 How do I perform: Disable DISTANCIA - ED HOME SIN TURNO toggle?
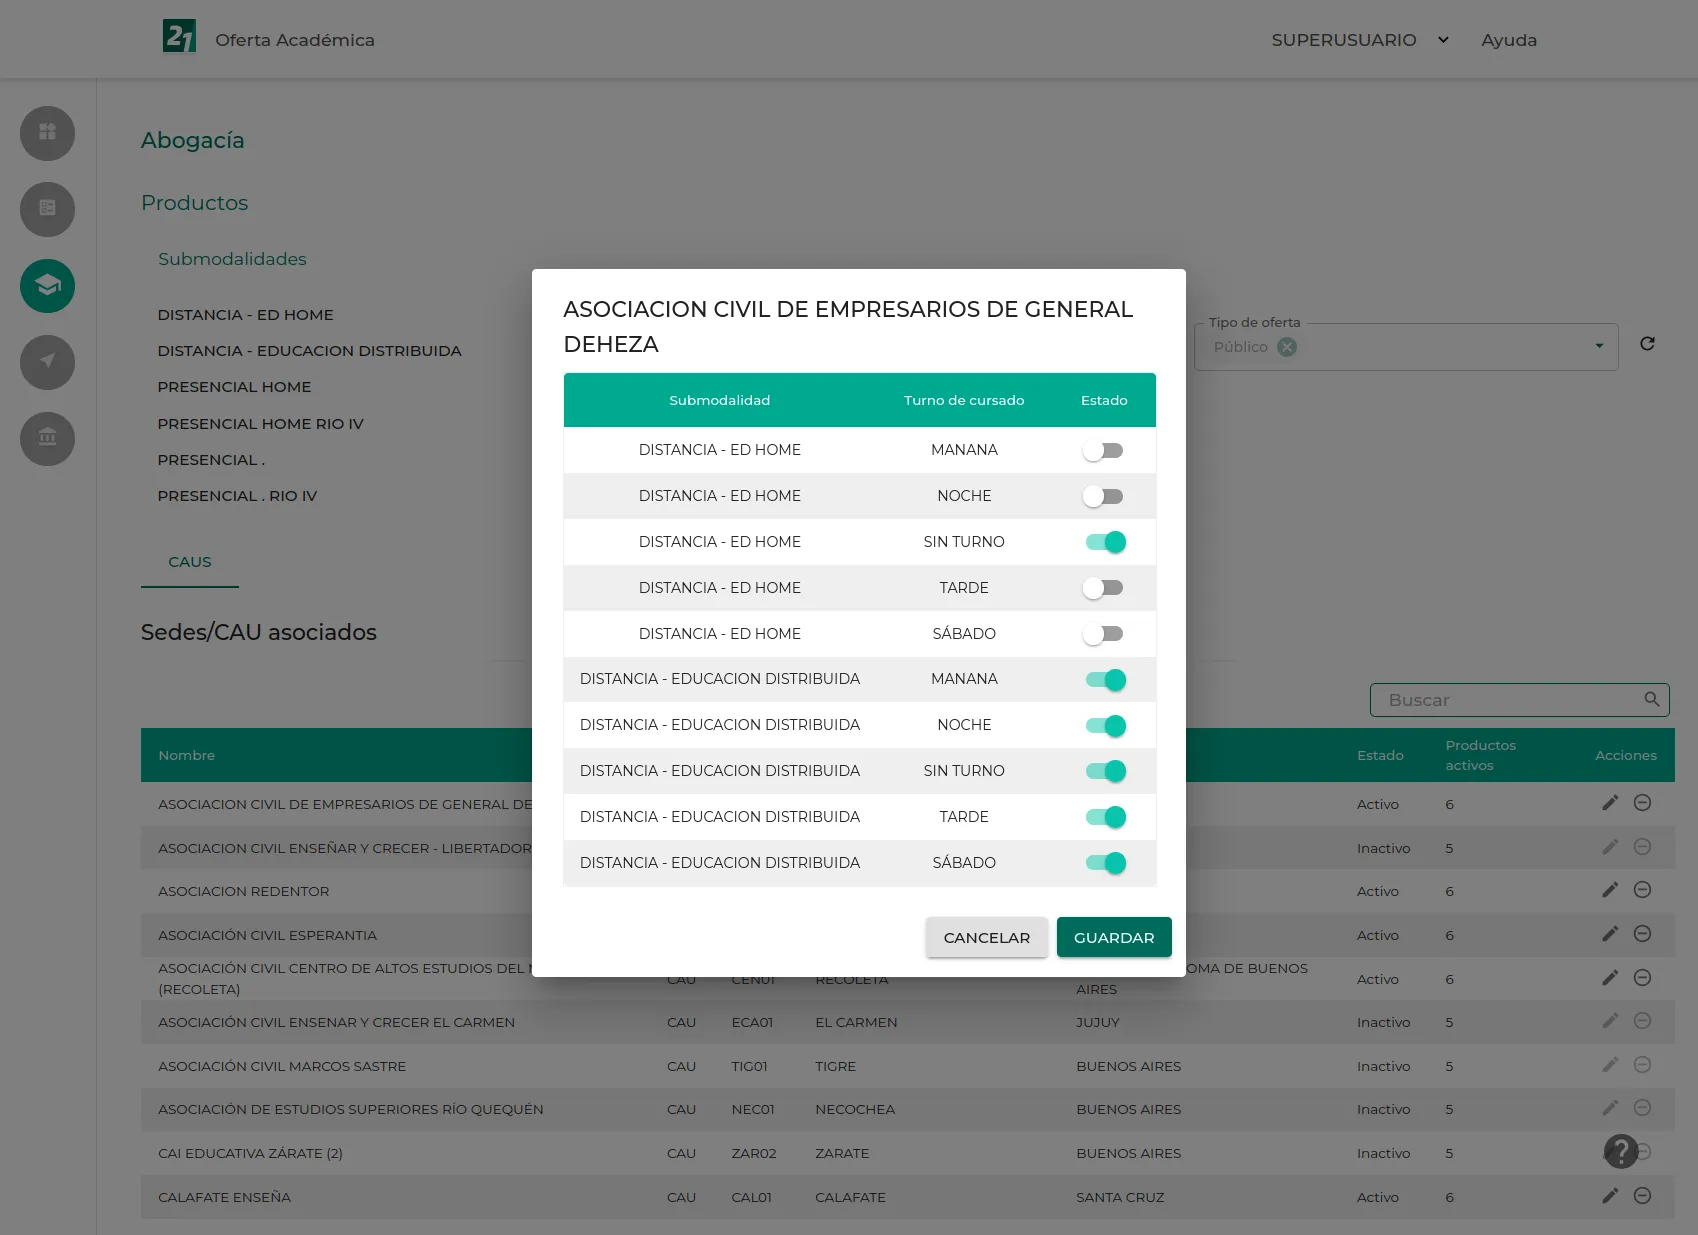coord(1104,541)
